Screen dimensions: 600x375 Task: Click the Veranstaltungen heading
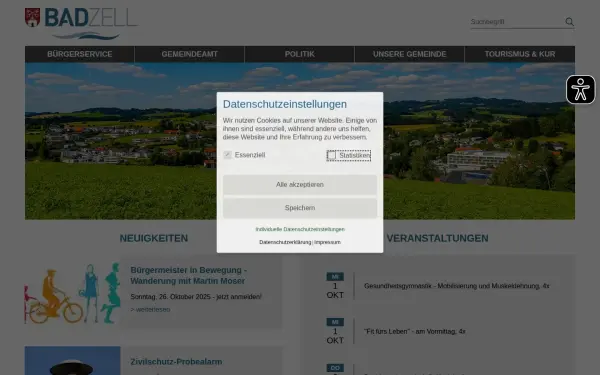click(x=437, y=238)
